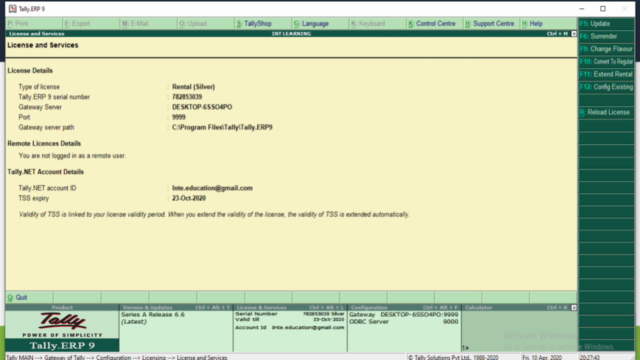Click the calculator input prompt area
The image size is (640, 360).
click(519, 348)
